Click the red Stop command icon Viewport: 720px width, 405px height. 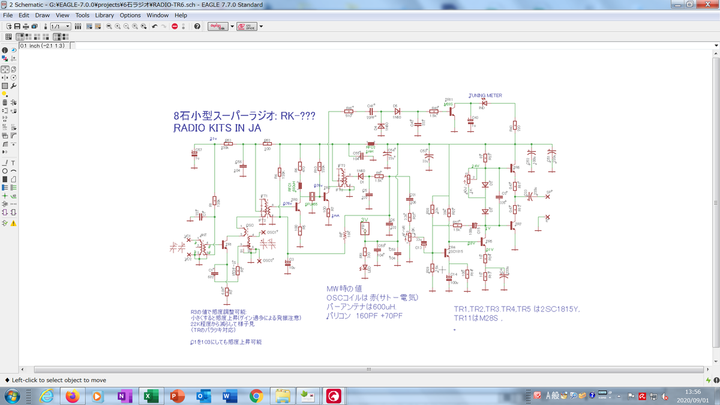coord(174,28)
